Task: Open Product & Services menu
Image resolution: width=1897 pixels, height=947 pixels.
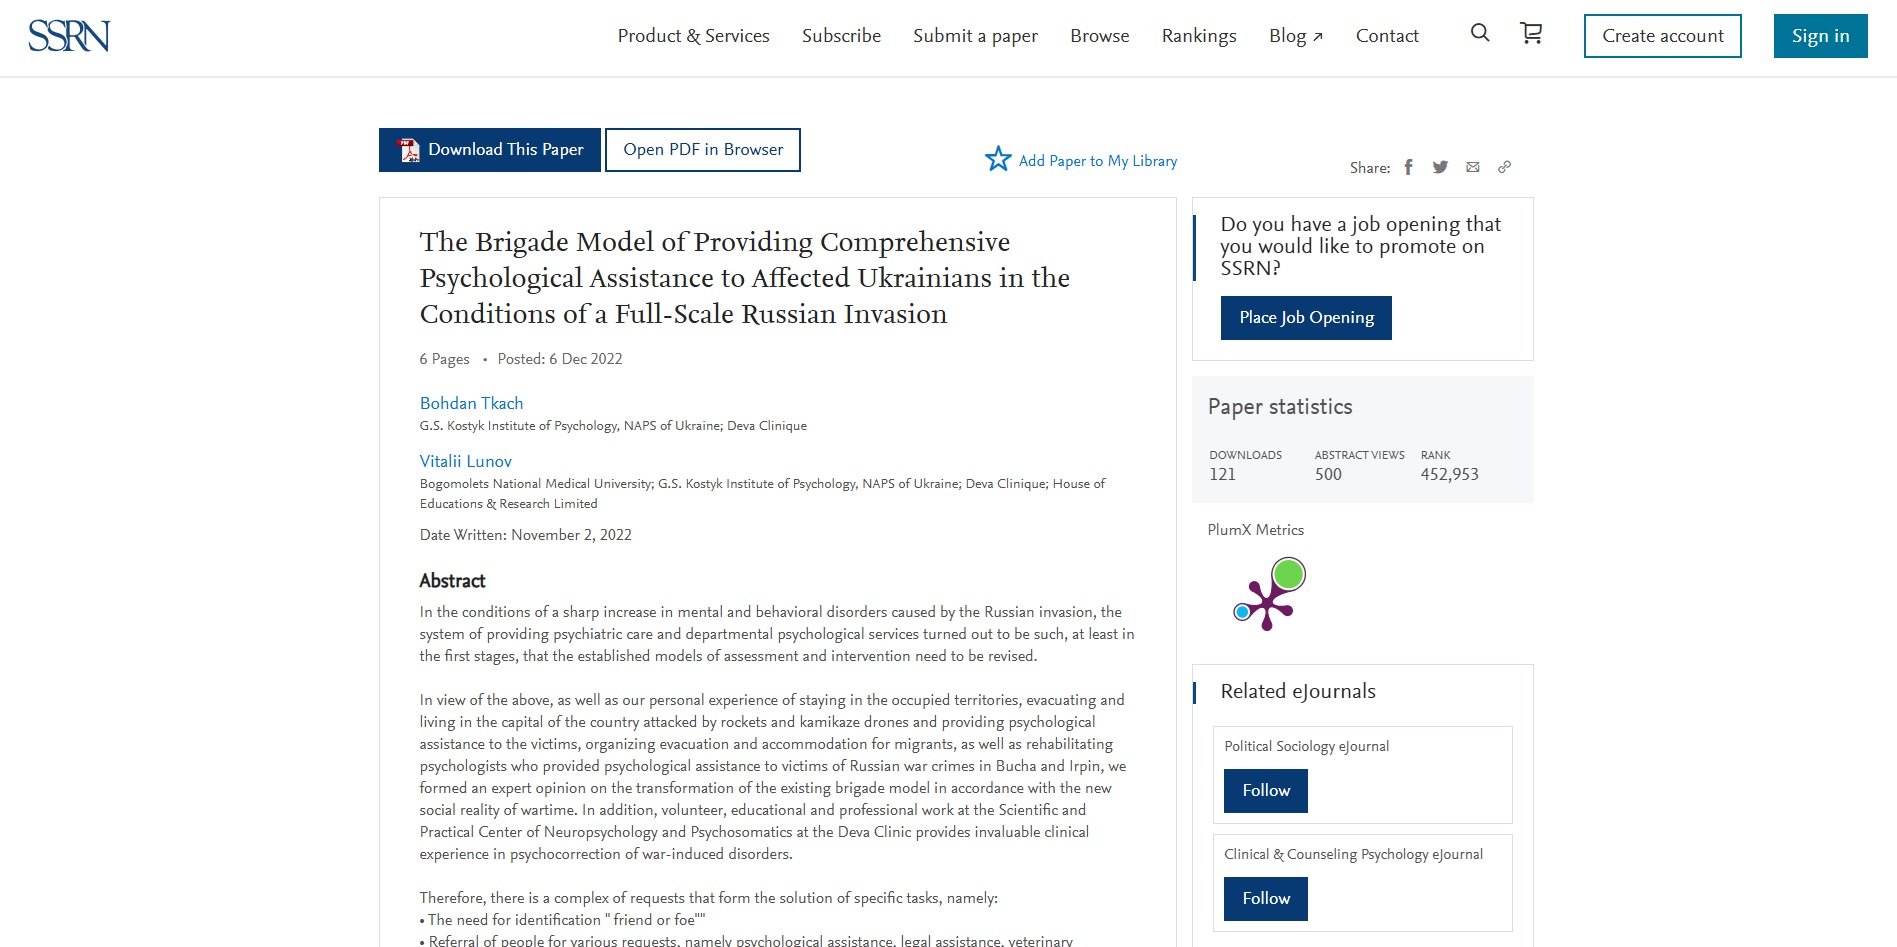Action: click(x=693, y=36)
